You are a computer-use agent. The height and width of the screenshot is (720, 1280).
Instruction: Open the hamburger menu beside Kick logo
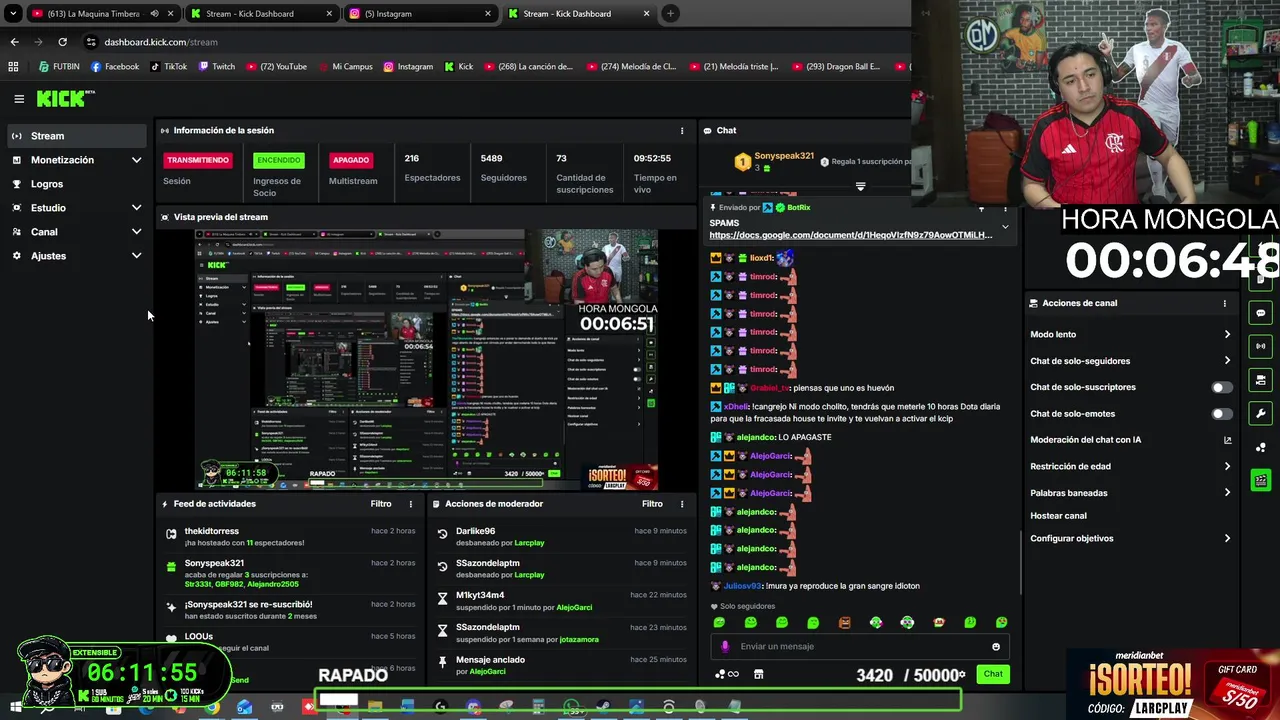[19, 98]
